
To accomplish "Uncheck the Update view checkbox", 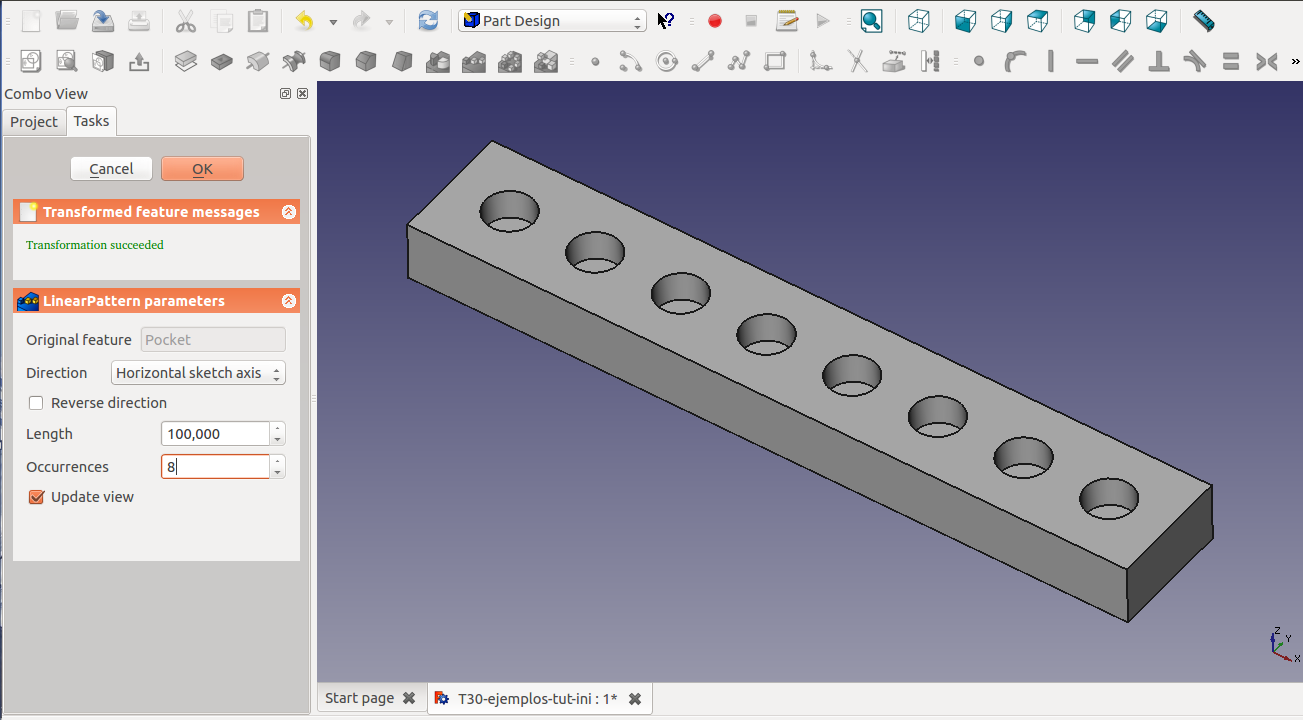I will pos(37,497).
